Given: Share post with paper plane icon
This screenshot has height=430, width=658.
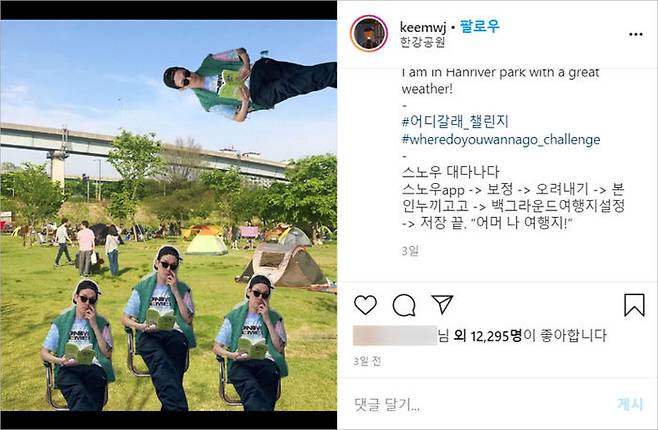Looking at the screenshot, I should pos(442,304).
